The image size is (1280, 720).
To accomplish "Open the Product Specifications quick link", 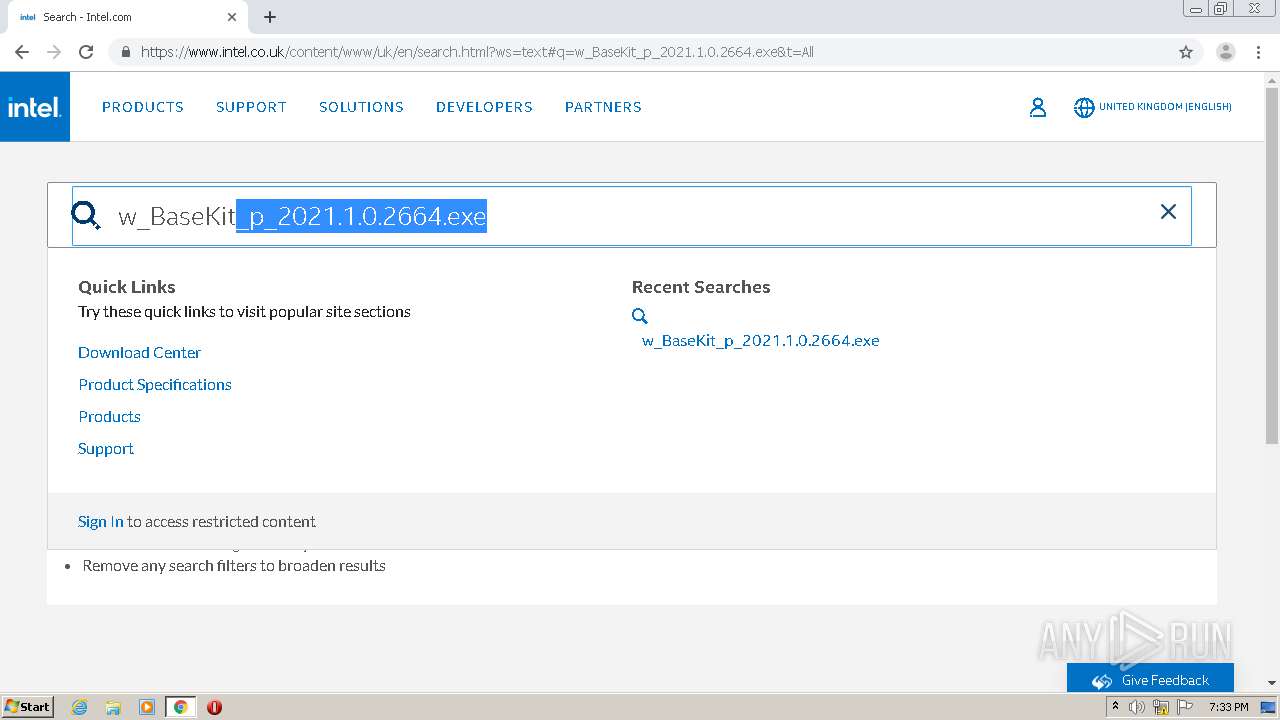I will pyautogui.click(x=155, y=384).
